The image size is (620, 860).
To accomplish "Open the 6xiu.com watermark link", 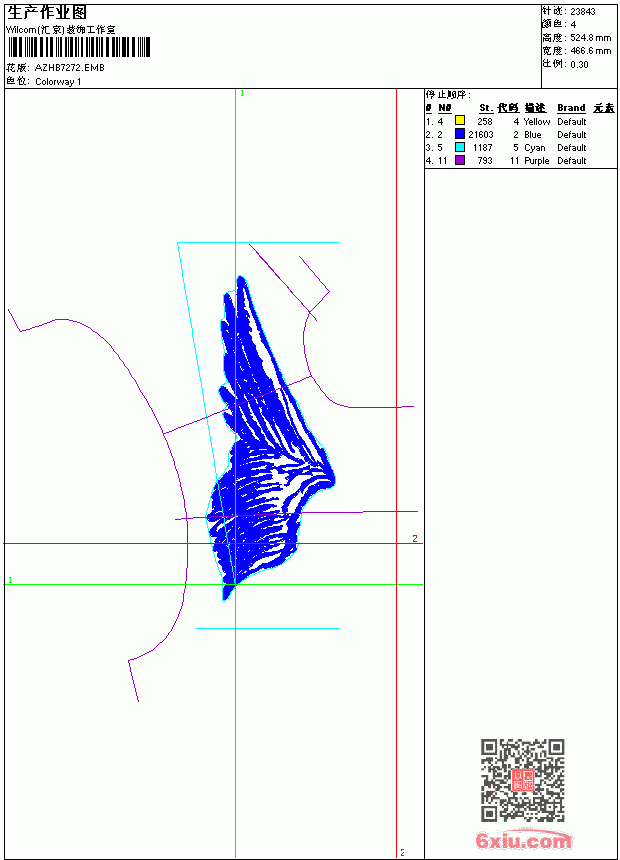I will click(x=523, y=839).
